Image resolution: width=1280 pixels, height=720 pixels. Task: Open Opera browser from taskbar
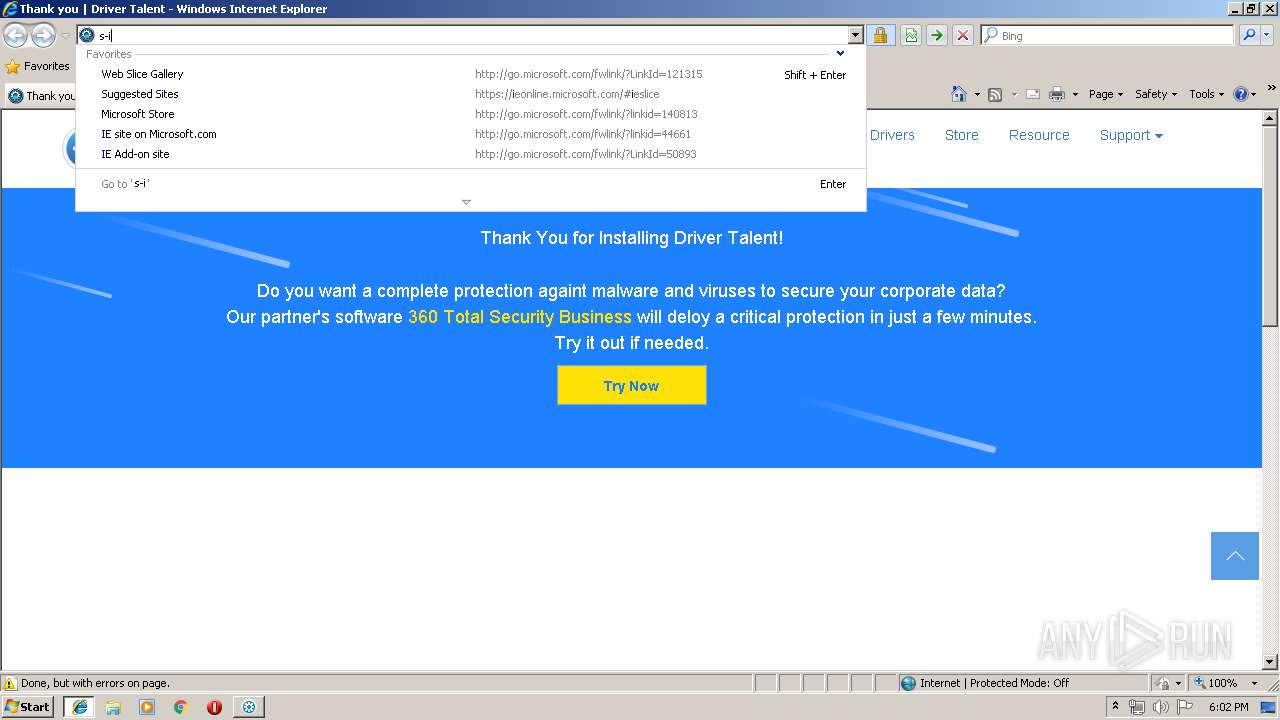[214, 707]
